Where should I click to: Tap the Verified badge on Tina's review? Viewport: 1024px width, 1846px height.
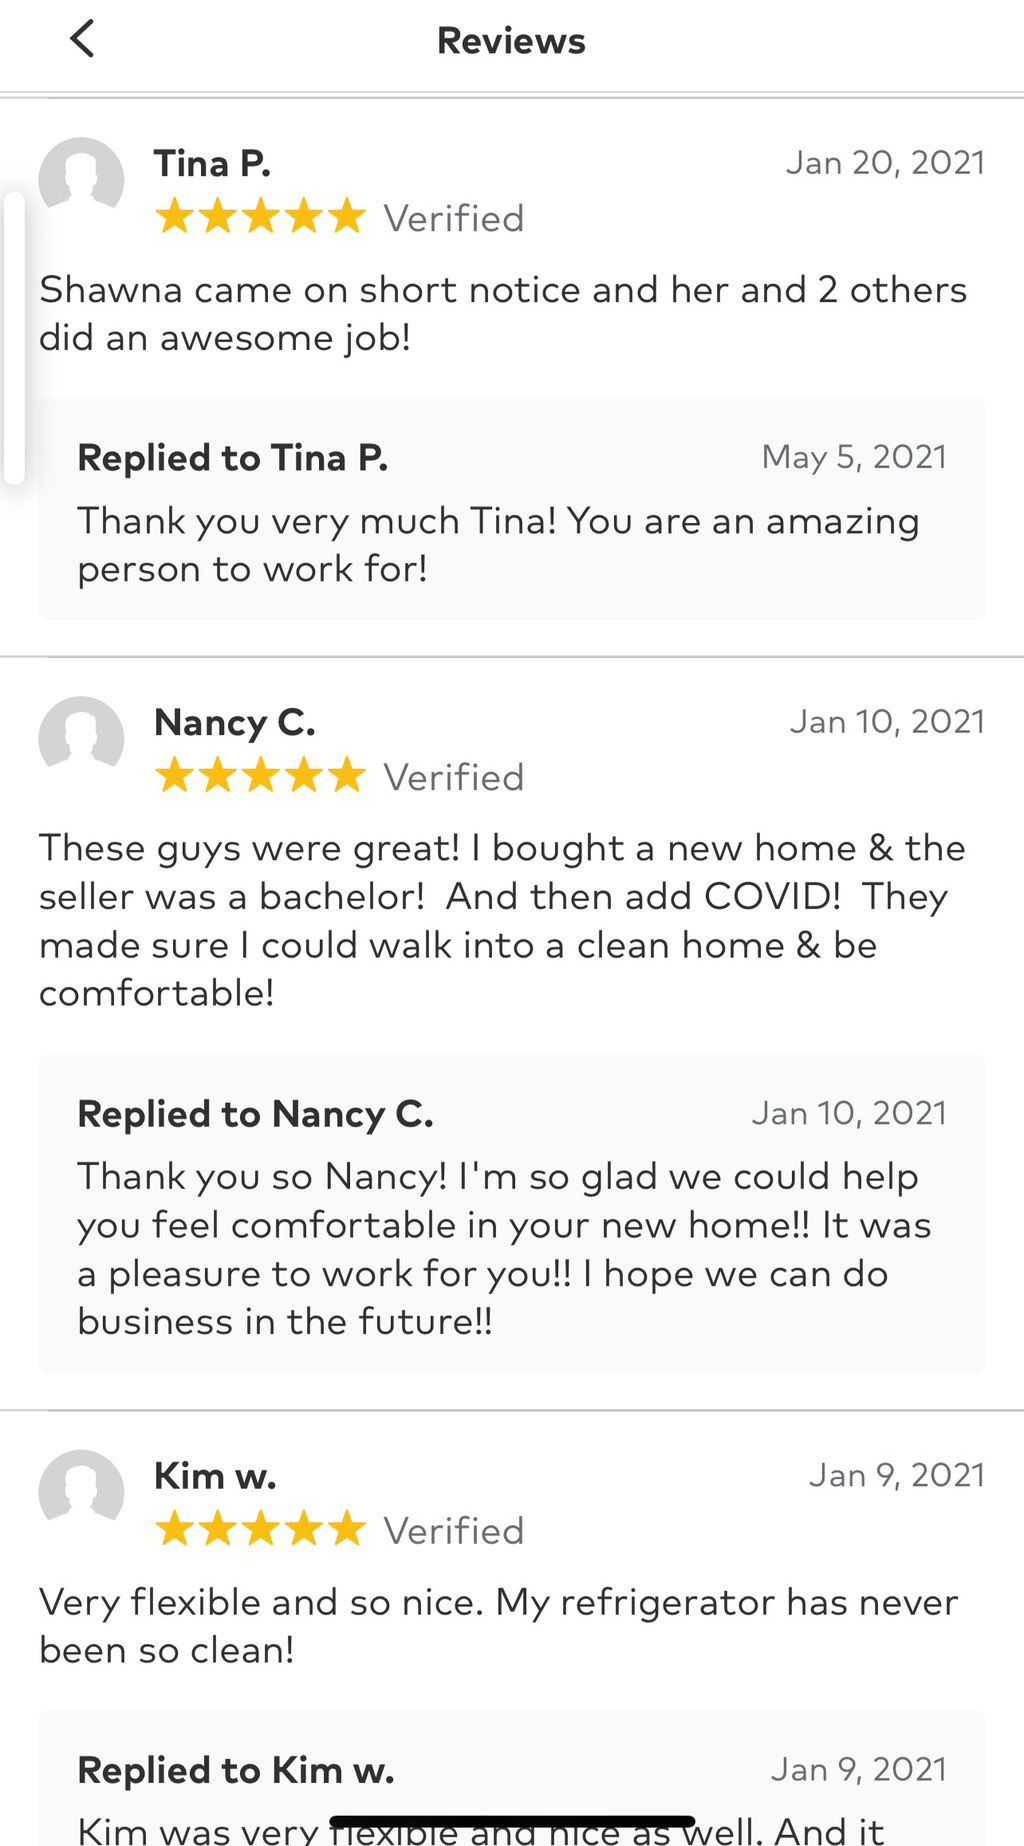coord(454,218)
